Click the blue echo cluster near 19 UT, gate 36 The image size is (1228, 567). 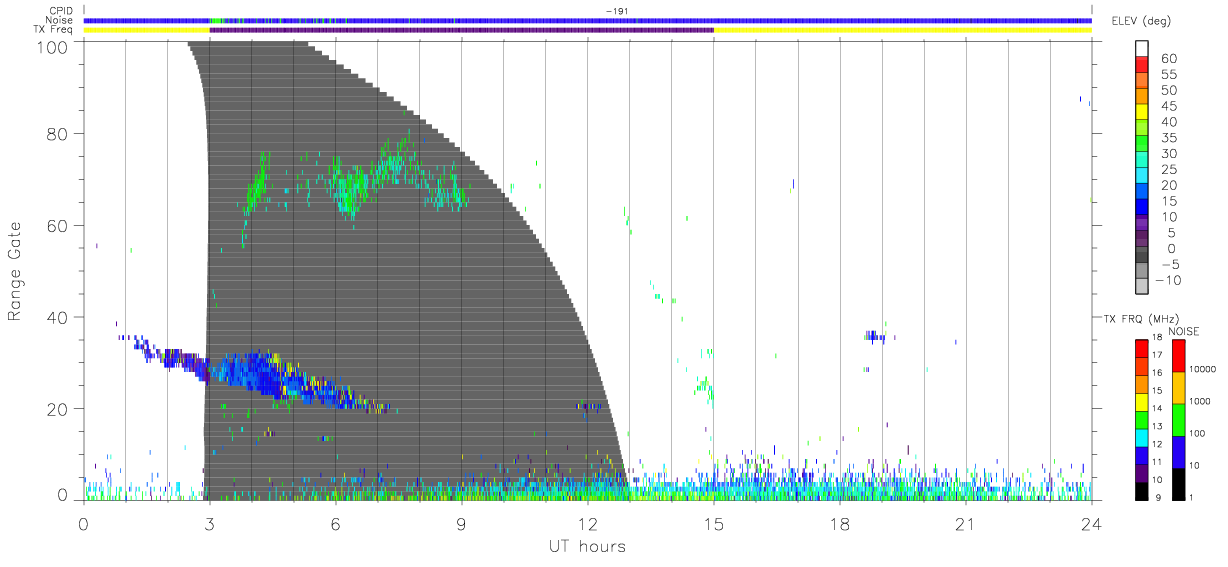(875, 336)
